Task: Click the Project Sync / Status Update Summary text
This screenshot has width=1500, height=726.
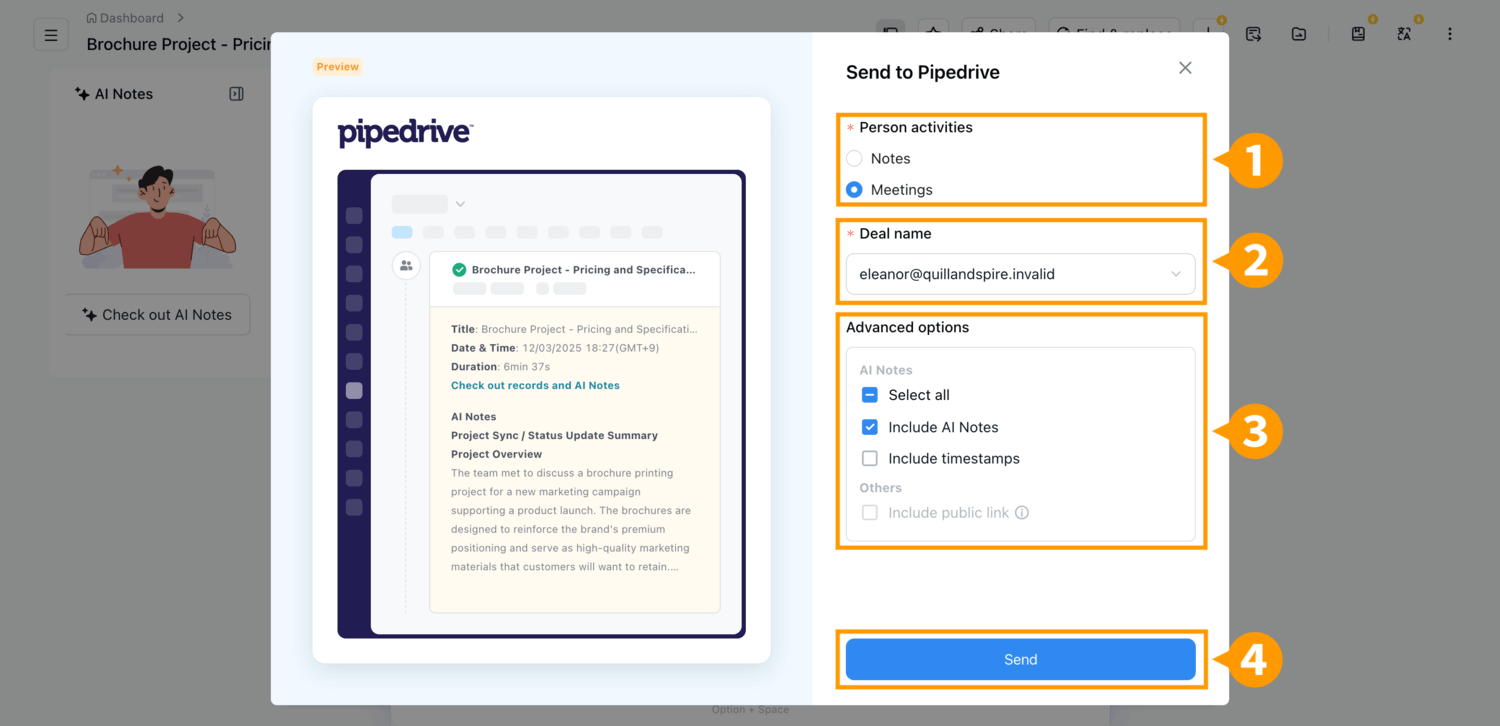Action: (x=554, y=435)
